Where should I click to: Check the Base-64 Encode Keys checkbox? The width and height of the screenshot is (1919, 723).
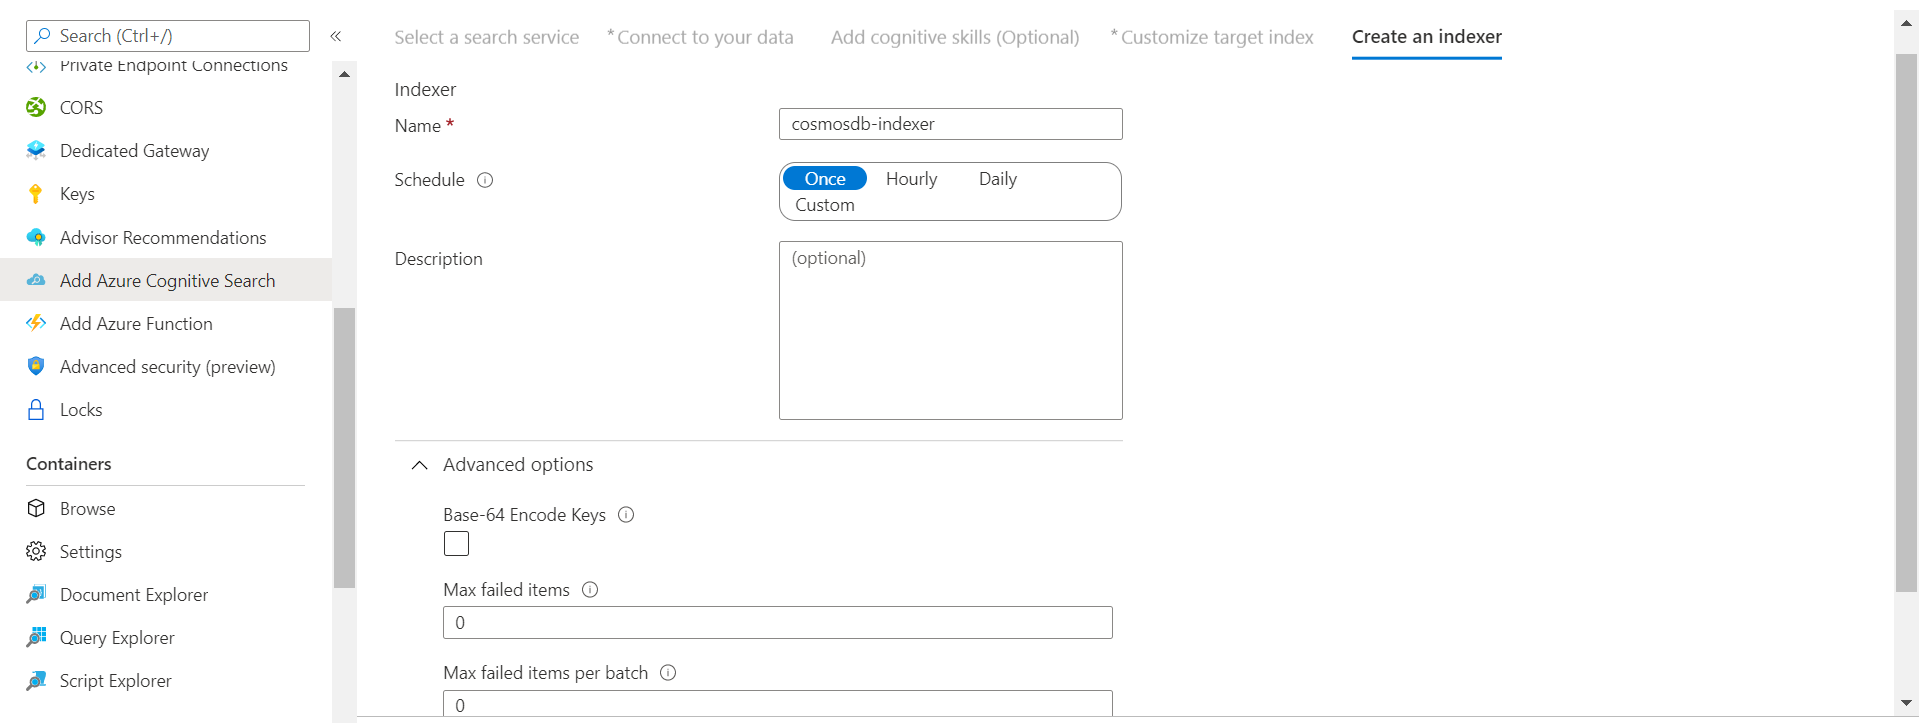click(x=456, y=543)
